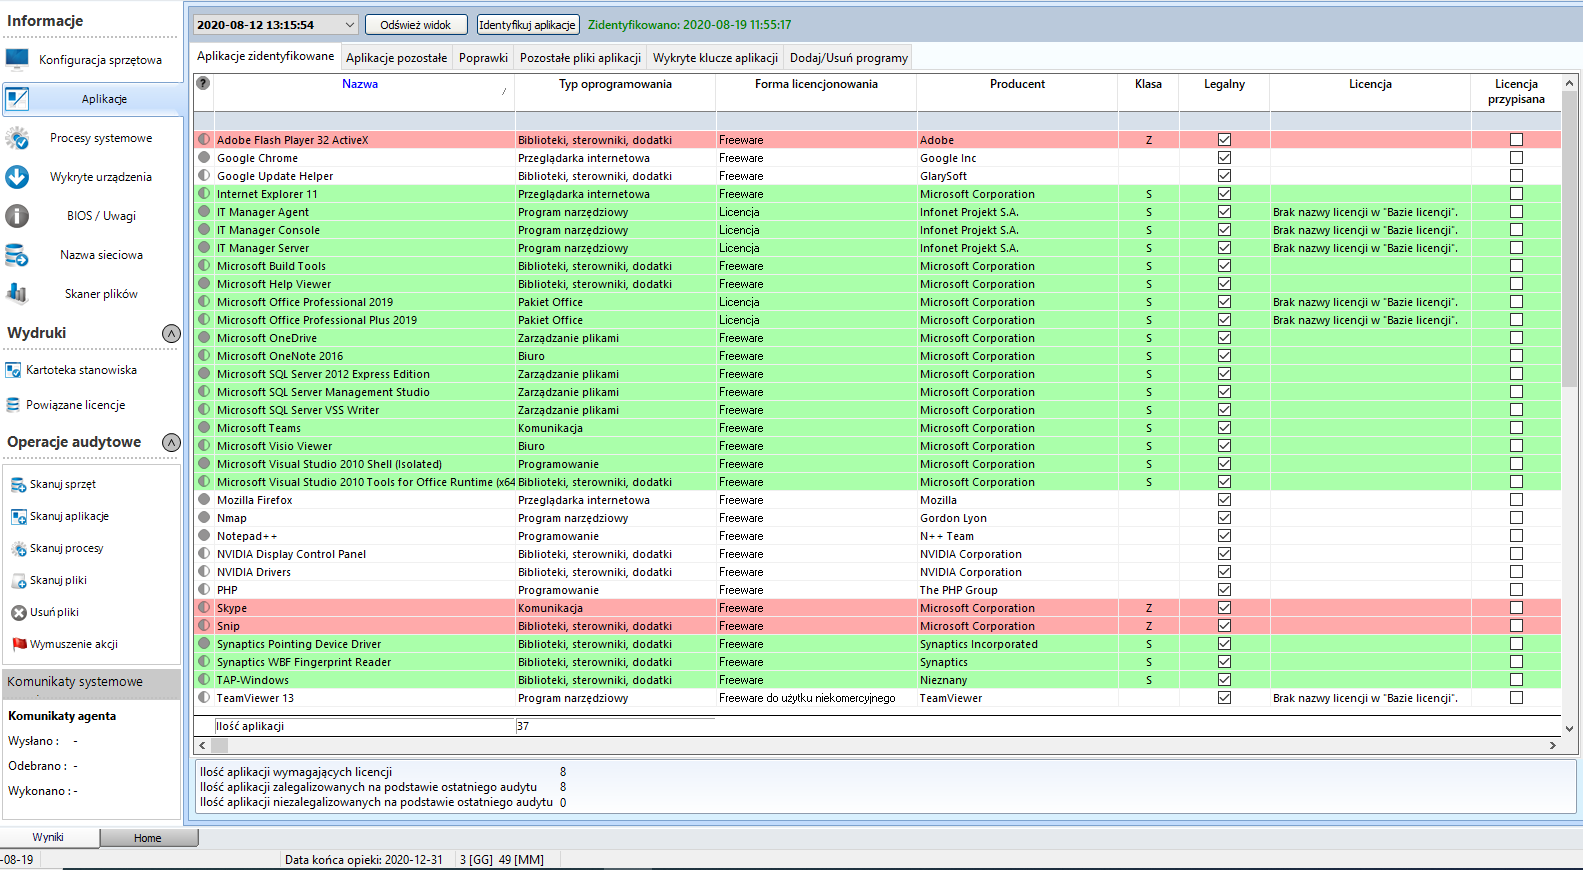Screen dimensions: 1583x870
Task: Toggle Legalny checkbox for Mozilla Firefox
Action: click(x=1224, y=500)
